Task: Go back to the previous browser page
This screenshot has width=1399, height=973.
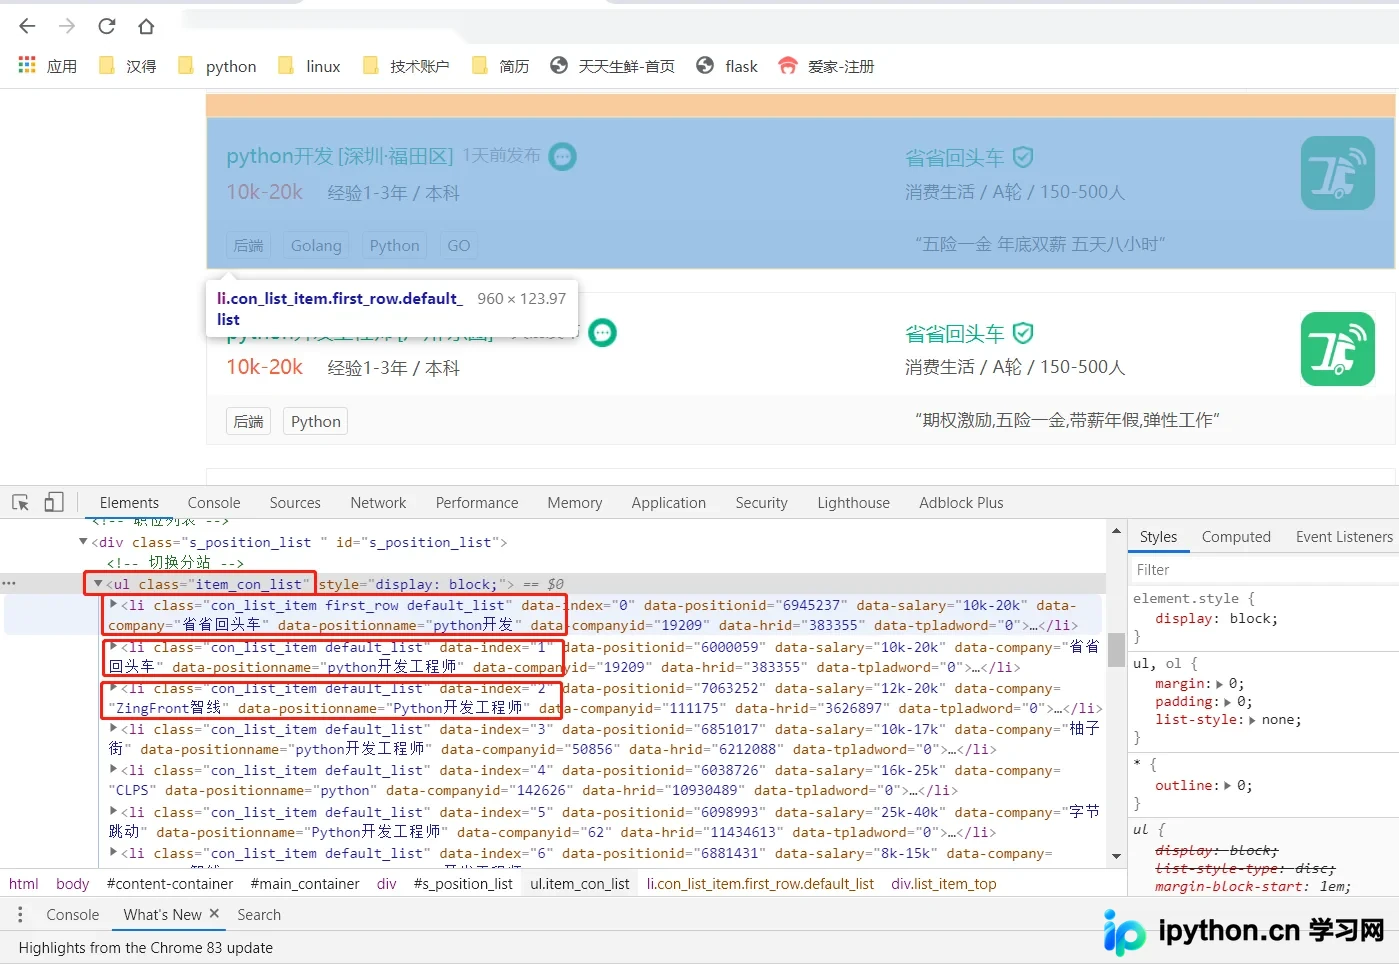Action: point(27,26)
